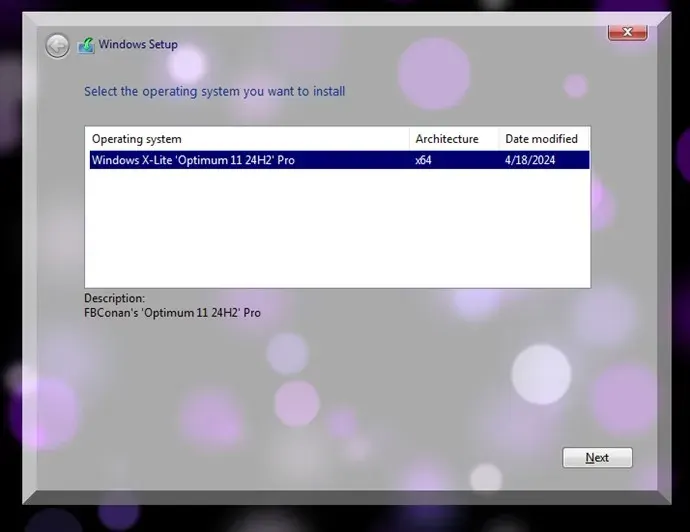Click the 4/18/2024 date cell
The height and width of the screenshot is (532, 690).
(530, 160)
